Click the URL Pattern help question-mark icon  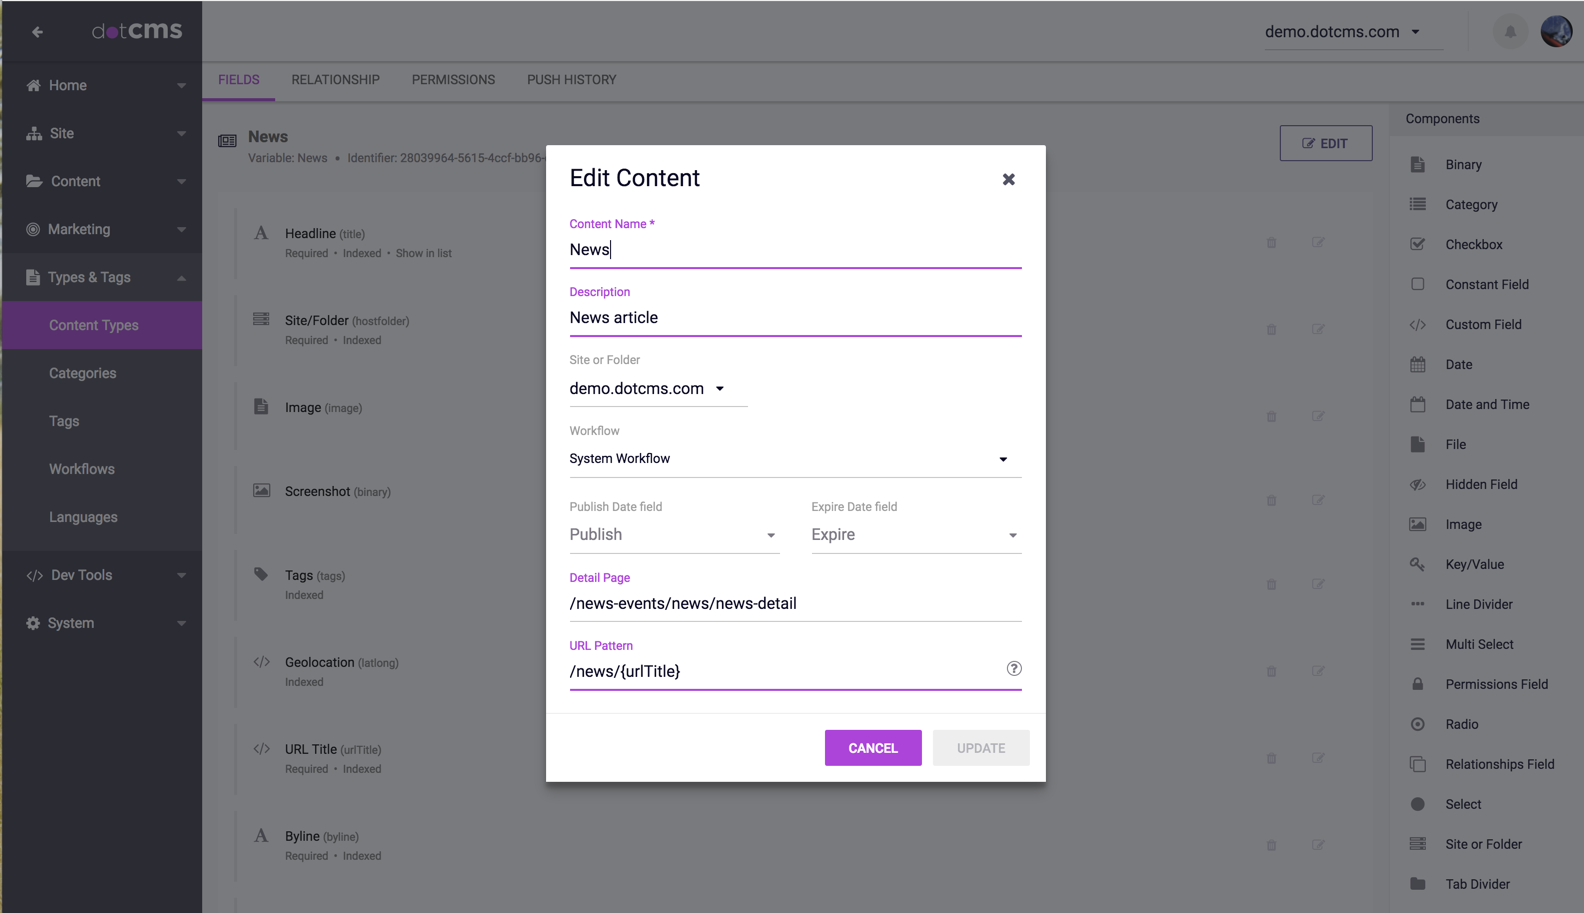click(x=1013, y=669)
